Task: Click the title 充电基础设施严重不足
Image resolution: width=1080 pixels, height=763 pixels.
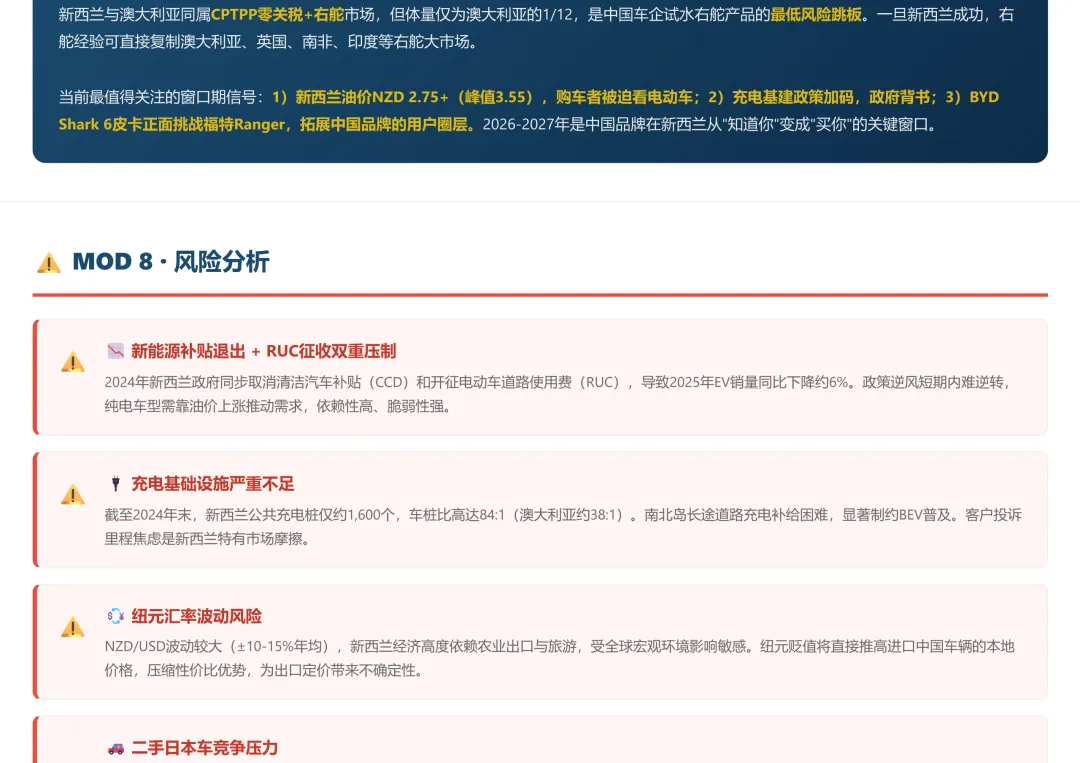Action: pos(213,484)
